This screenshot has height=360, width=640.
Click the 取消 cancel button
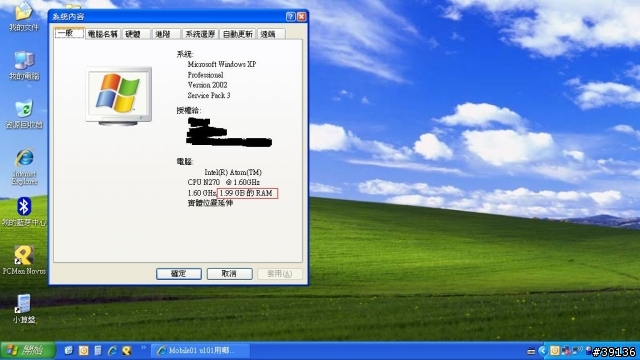(x=229, y=273)
